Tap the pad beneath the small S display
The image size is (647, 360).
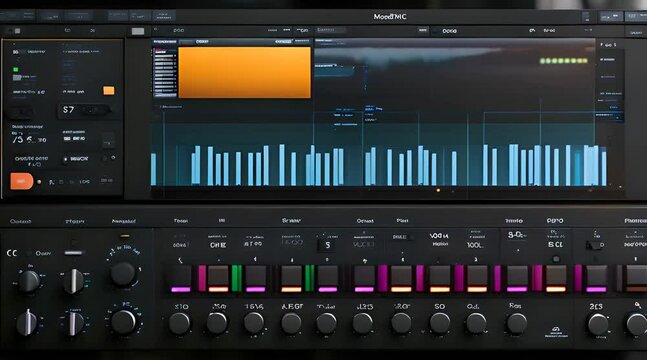pos(328,279)
